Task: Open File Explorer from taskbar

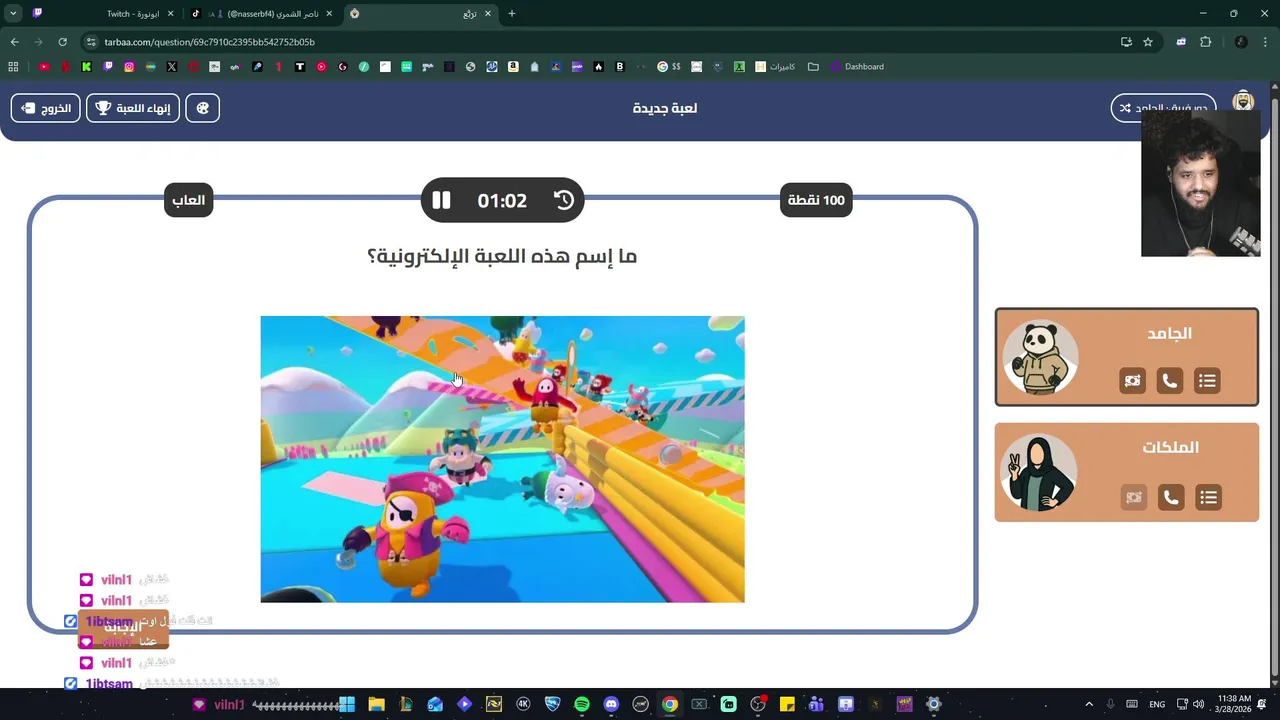Action: 376,704
